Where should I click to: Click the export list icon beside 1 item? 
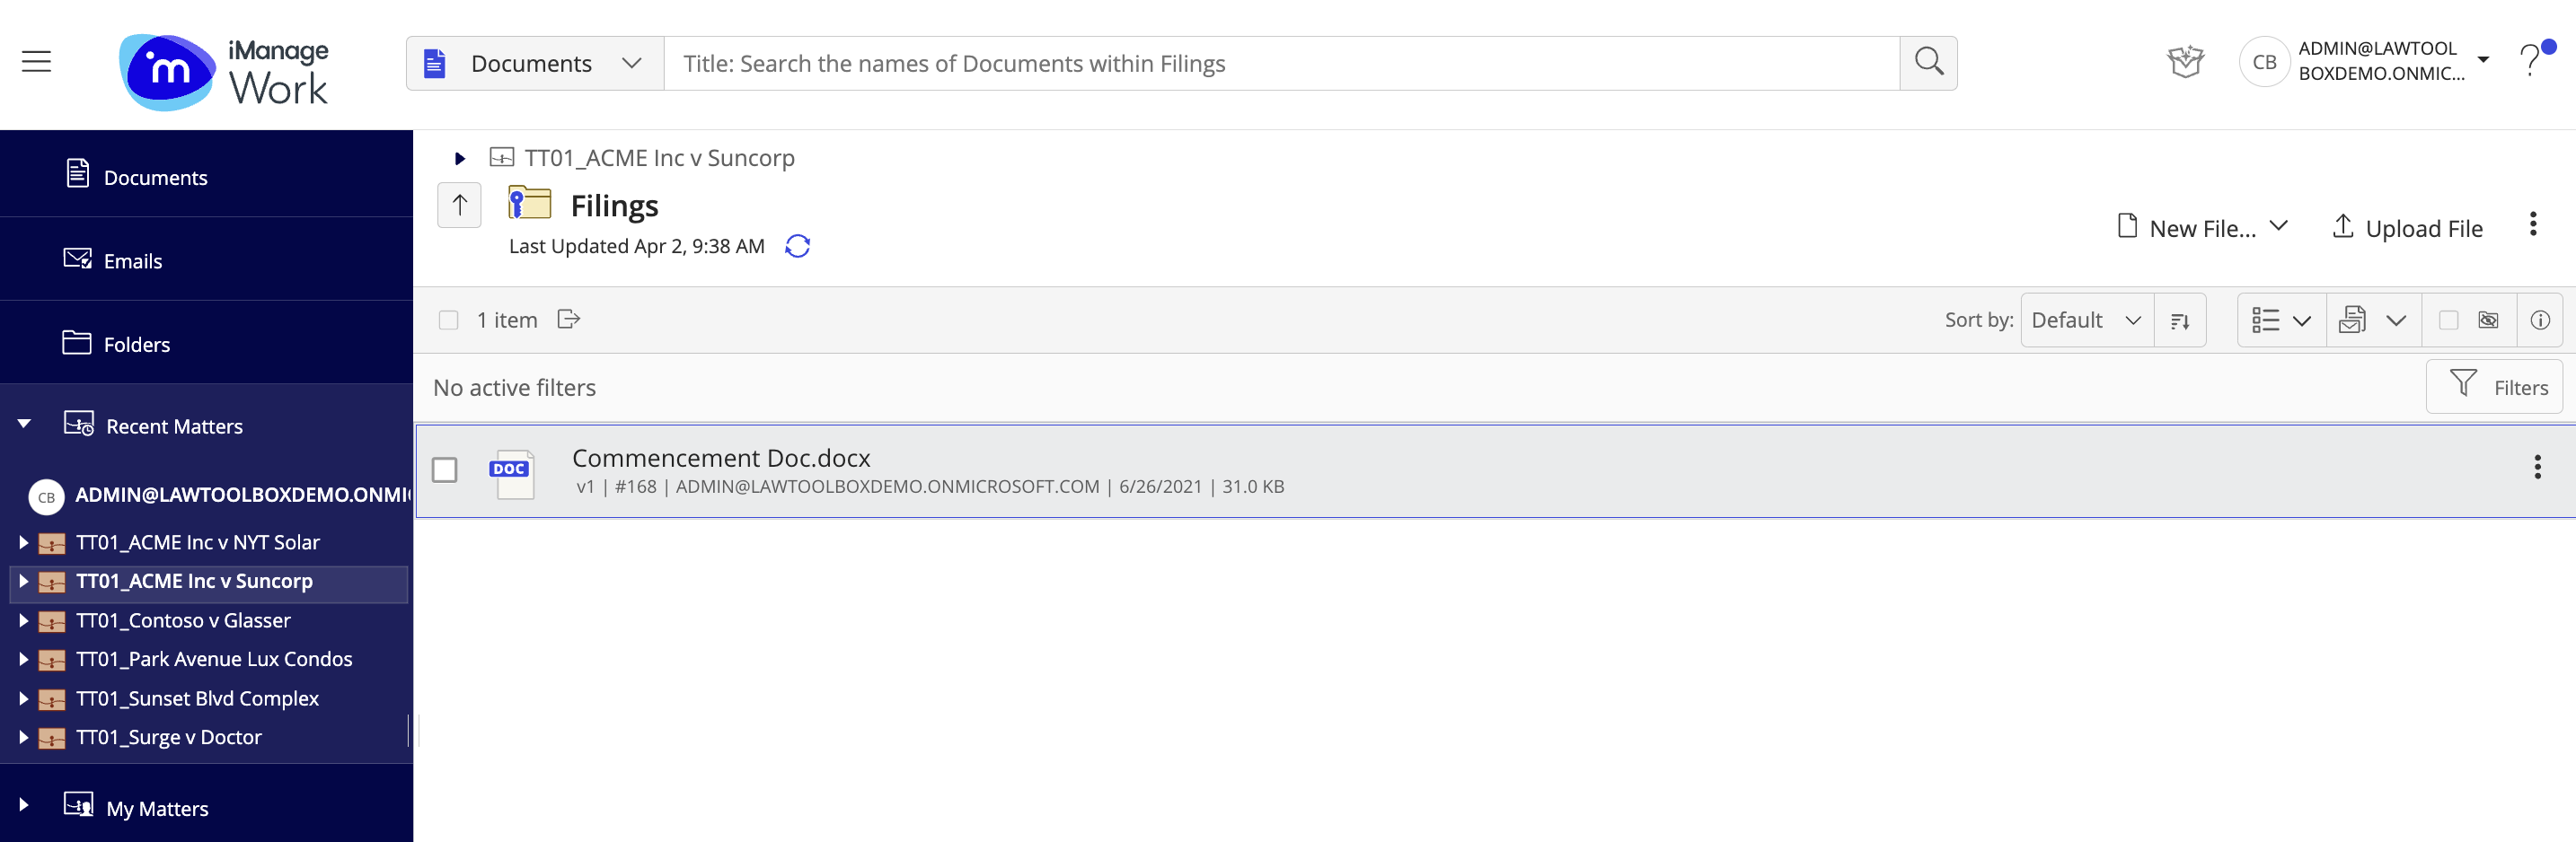pyautogui.click(x=569, y=319)
